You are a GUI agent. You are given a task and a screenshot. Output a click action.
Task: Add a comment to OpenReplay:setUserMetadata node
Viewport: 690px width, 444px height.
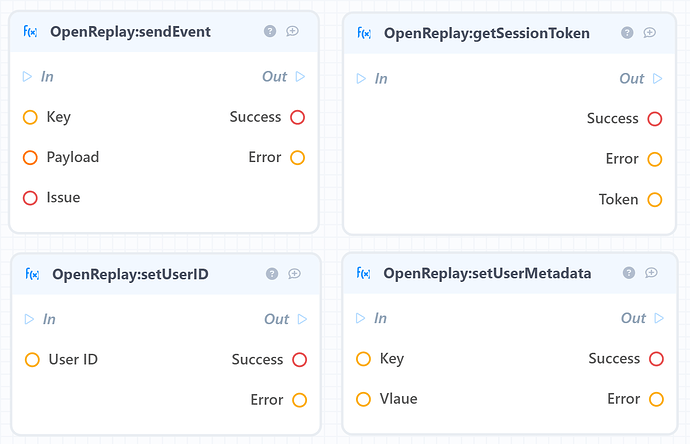pyautogui.click(x=651, y=273)
